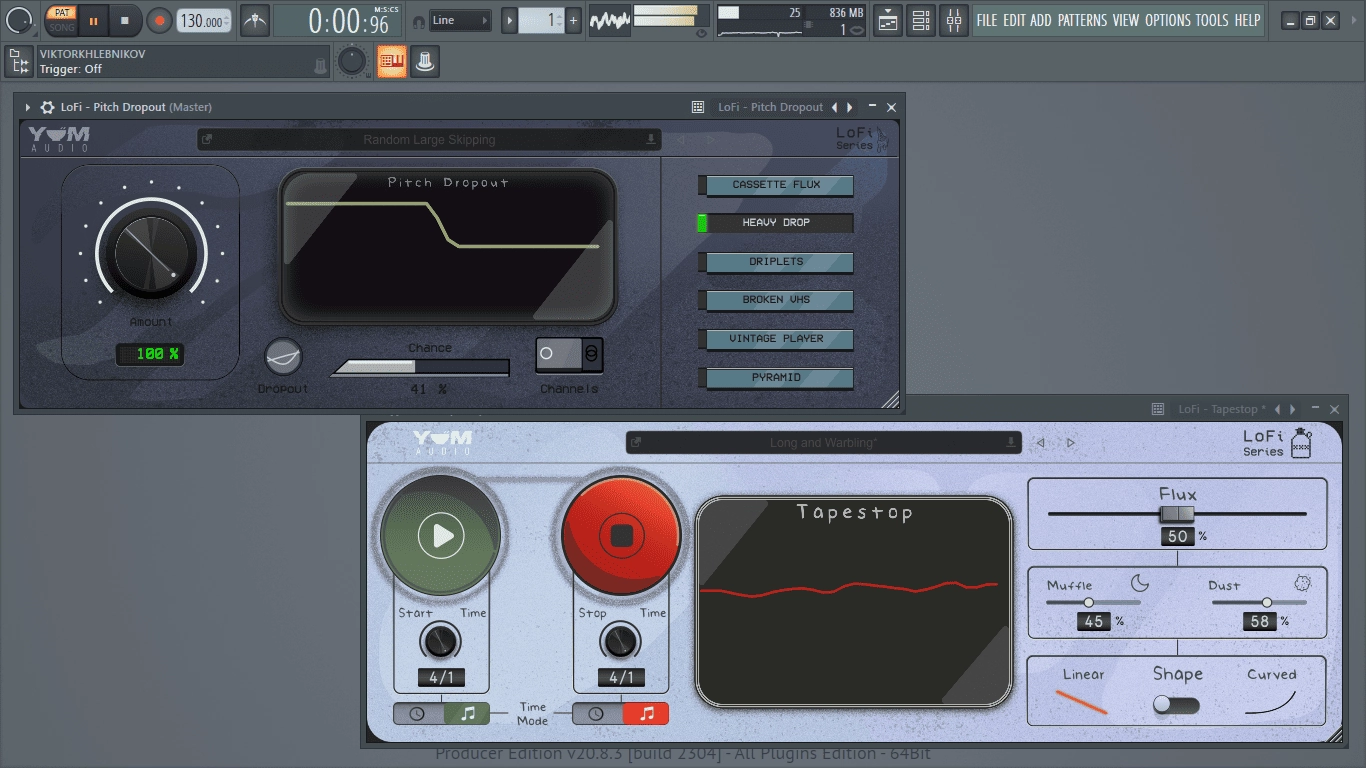Open Long and Warbling preset dropdown

coord(823,443)
